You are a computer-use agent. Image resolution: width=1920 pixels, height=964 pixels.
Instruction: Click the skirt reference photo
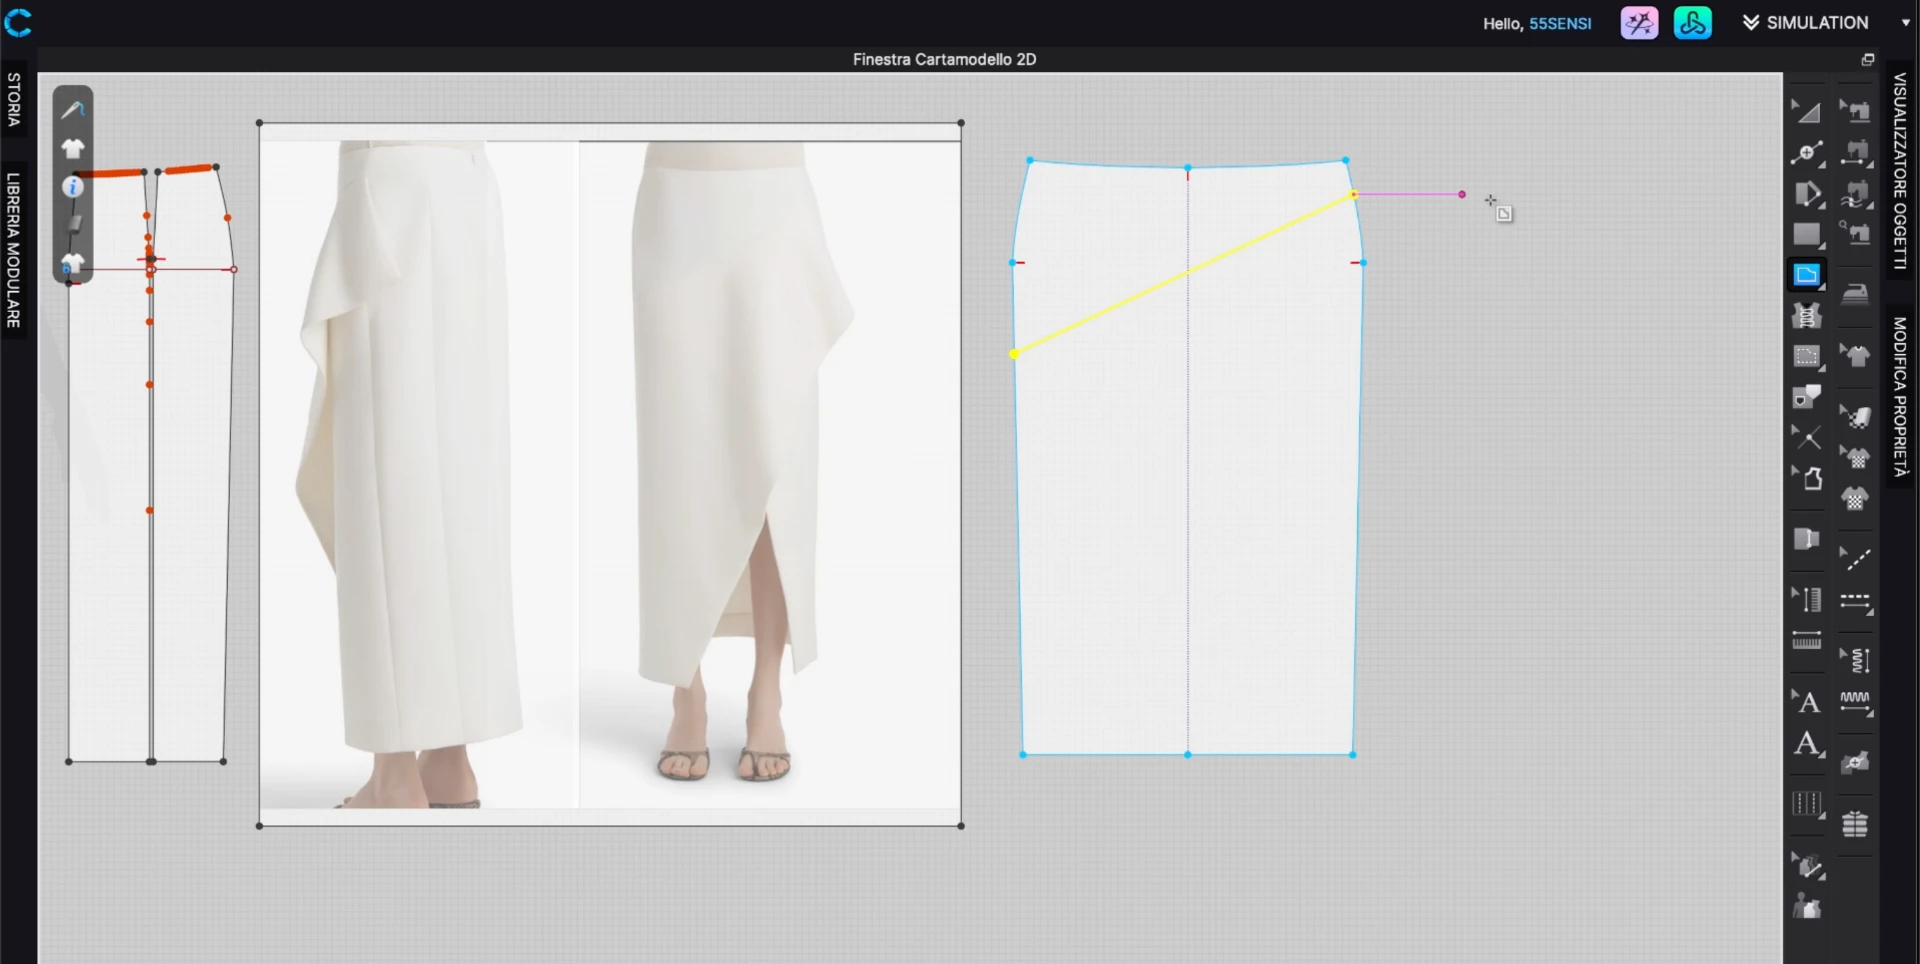610,474
